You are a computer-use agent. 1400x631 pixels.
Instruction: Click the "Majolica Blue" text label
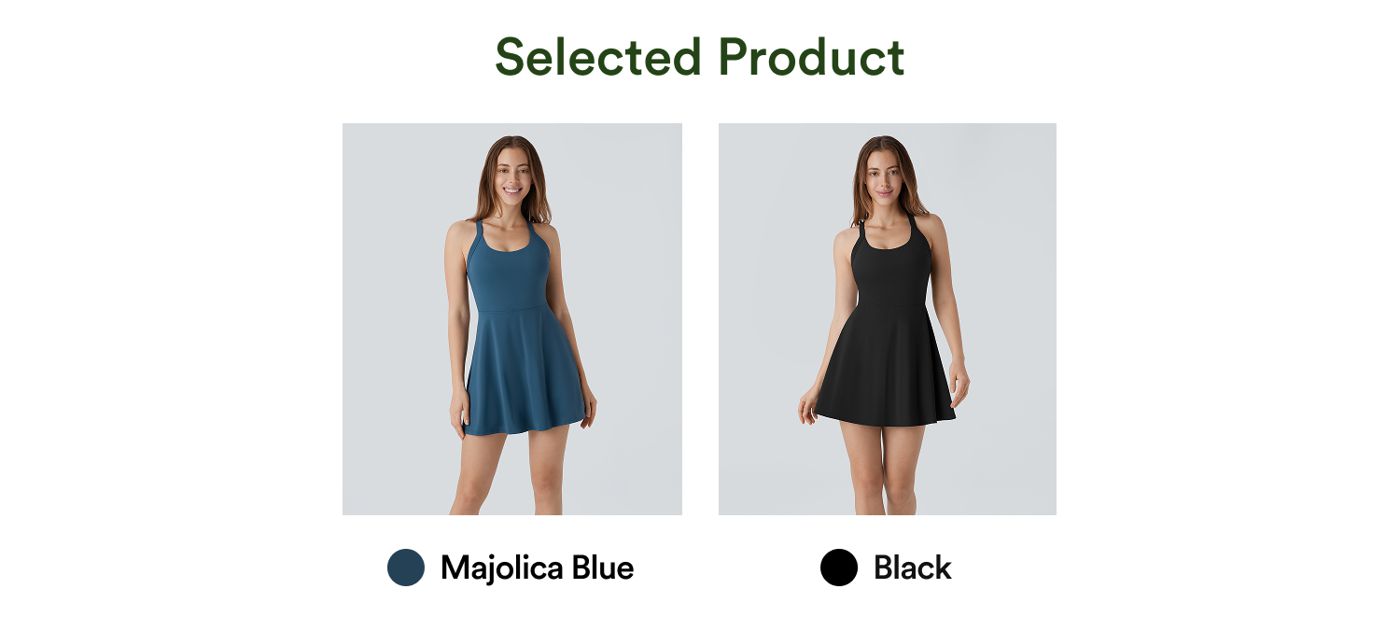pyautogui.click(x=537, y=568)
